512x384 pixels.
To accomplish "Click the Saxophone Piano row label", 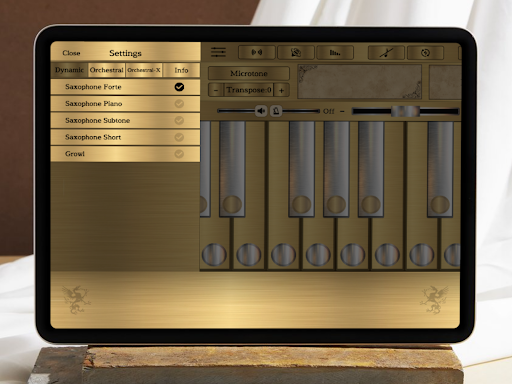I will 94,104.
